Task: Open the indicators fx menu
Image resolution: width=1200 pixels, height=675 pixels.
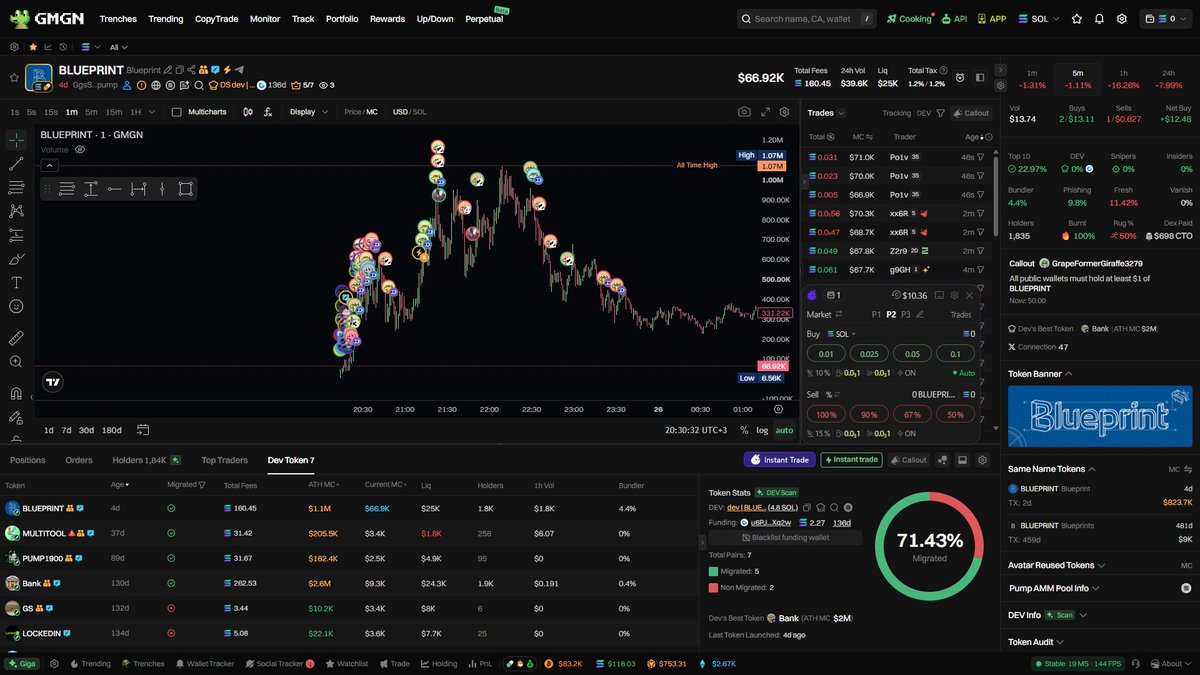Action: [268, 112]
